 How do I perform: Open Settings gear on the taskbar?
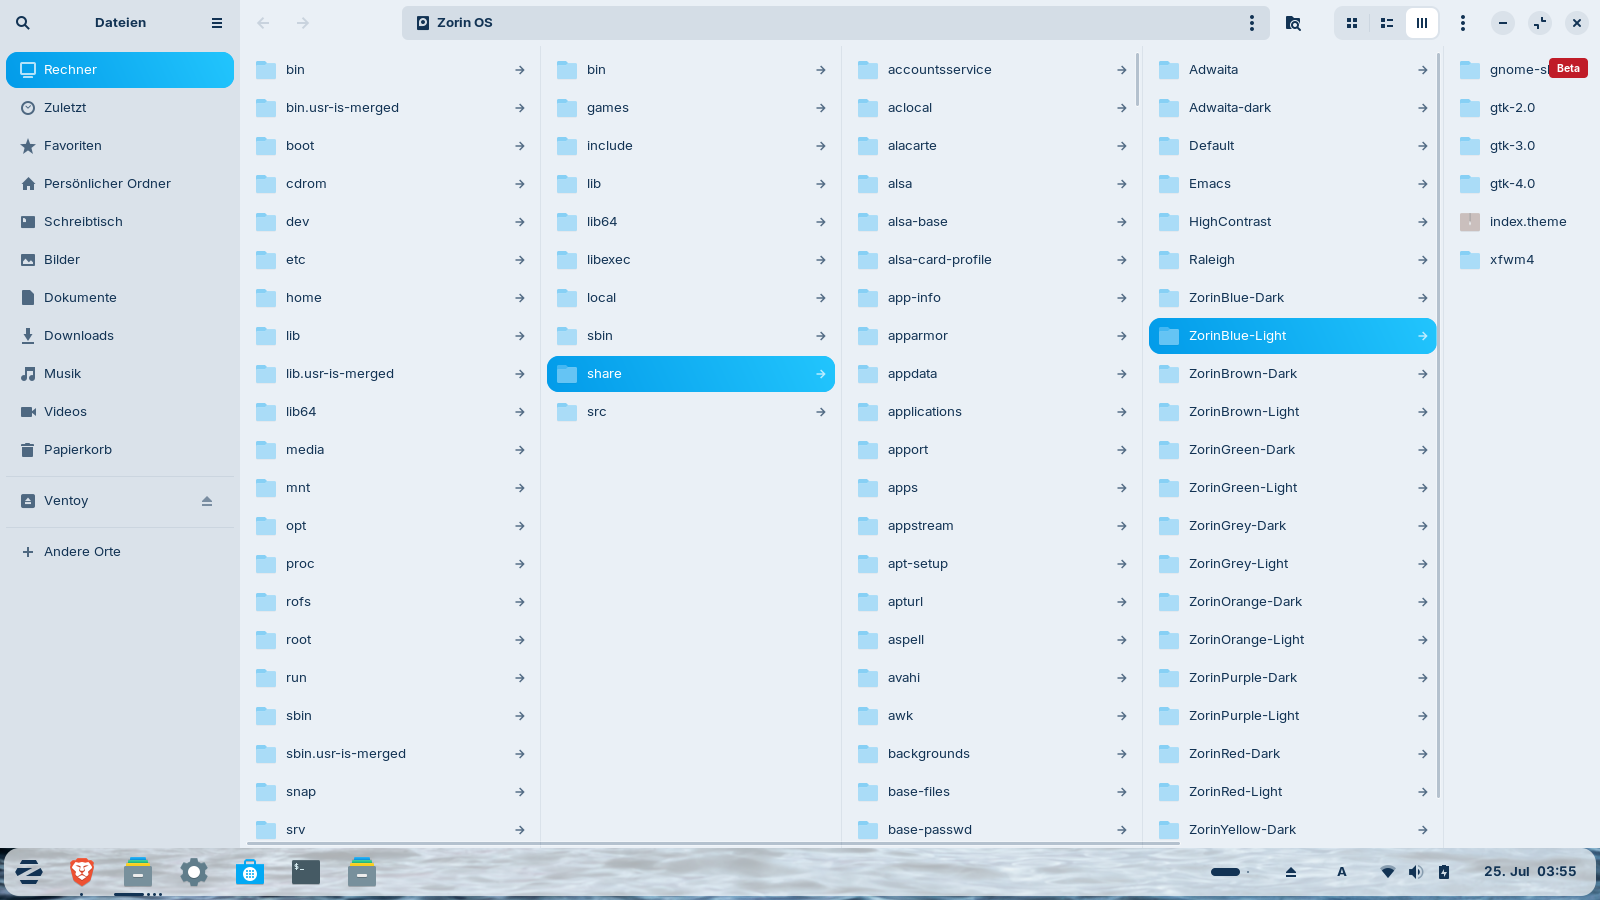[194, 872]
